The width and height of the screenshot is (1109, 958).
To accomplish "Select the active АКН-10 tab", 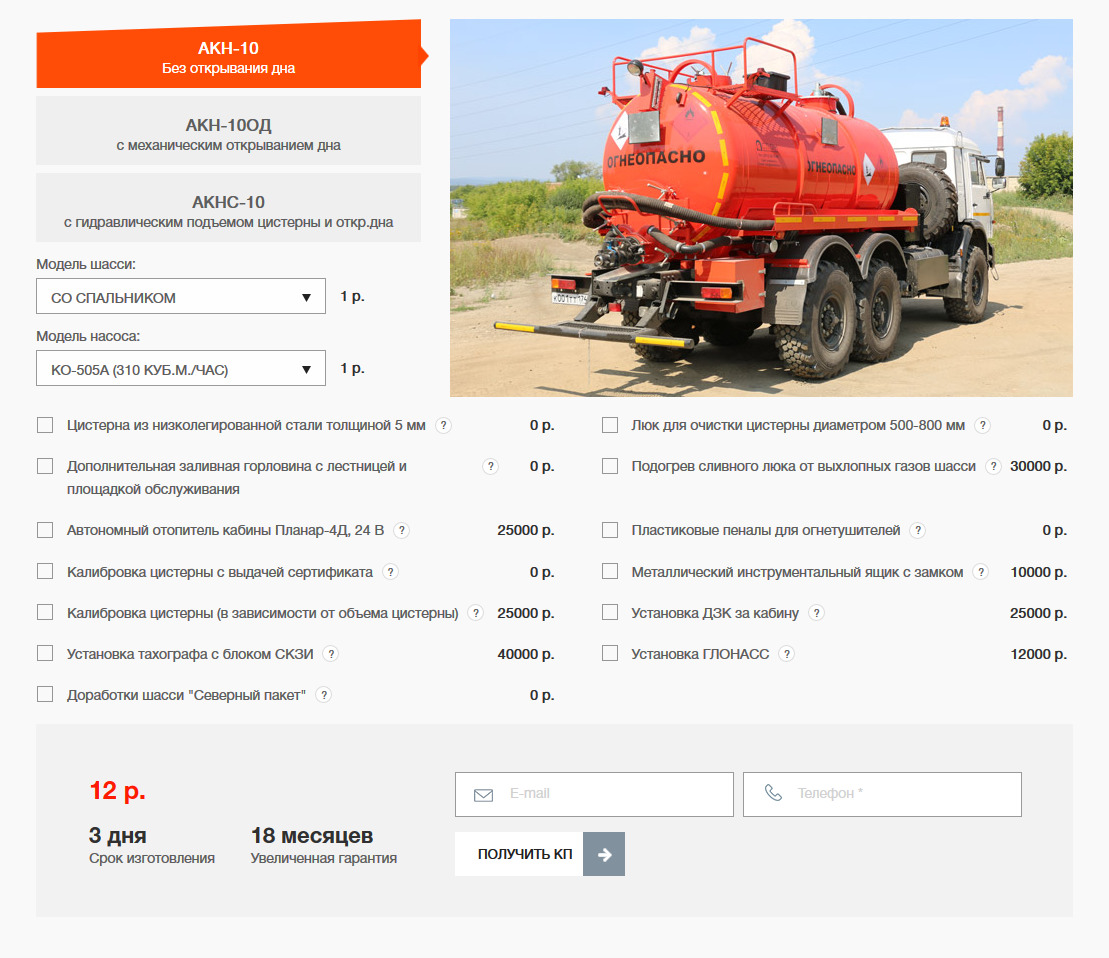I will click(228, 56).
